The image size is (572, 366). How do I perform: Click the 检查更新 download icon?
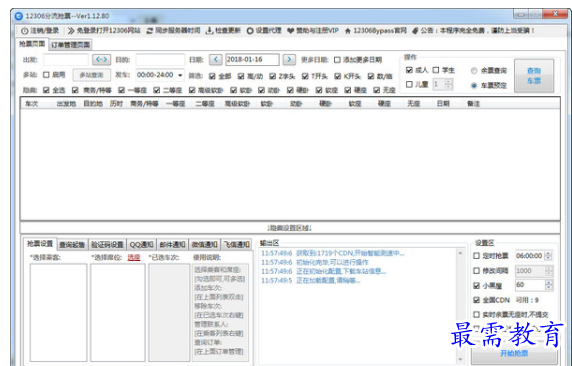[x=209, y=31]
